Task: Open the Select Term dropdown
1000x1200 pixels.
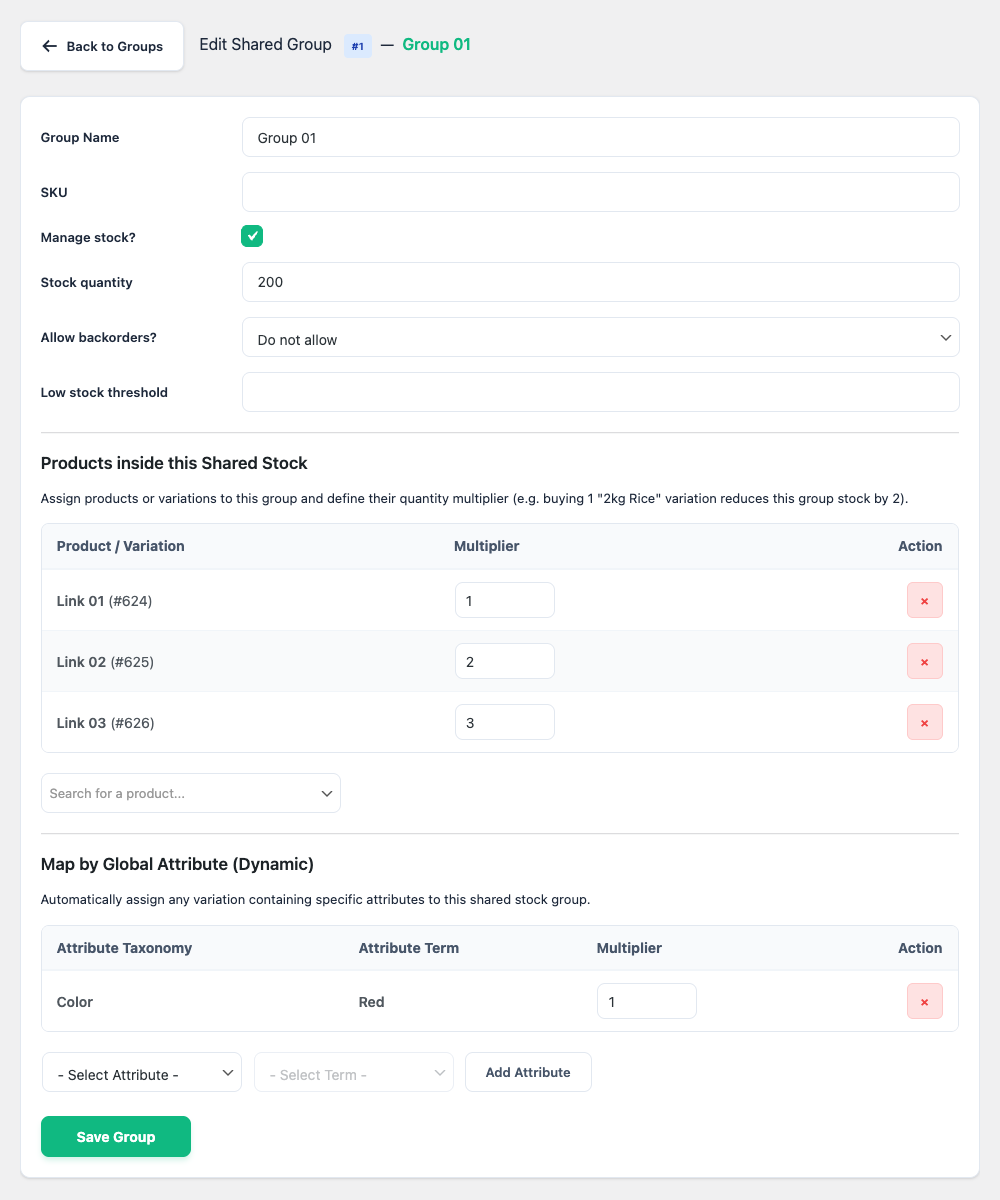Action: click(x=353, y=1073)
